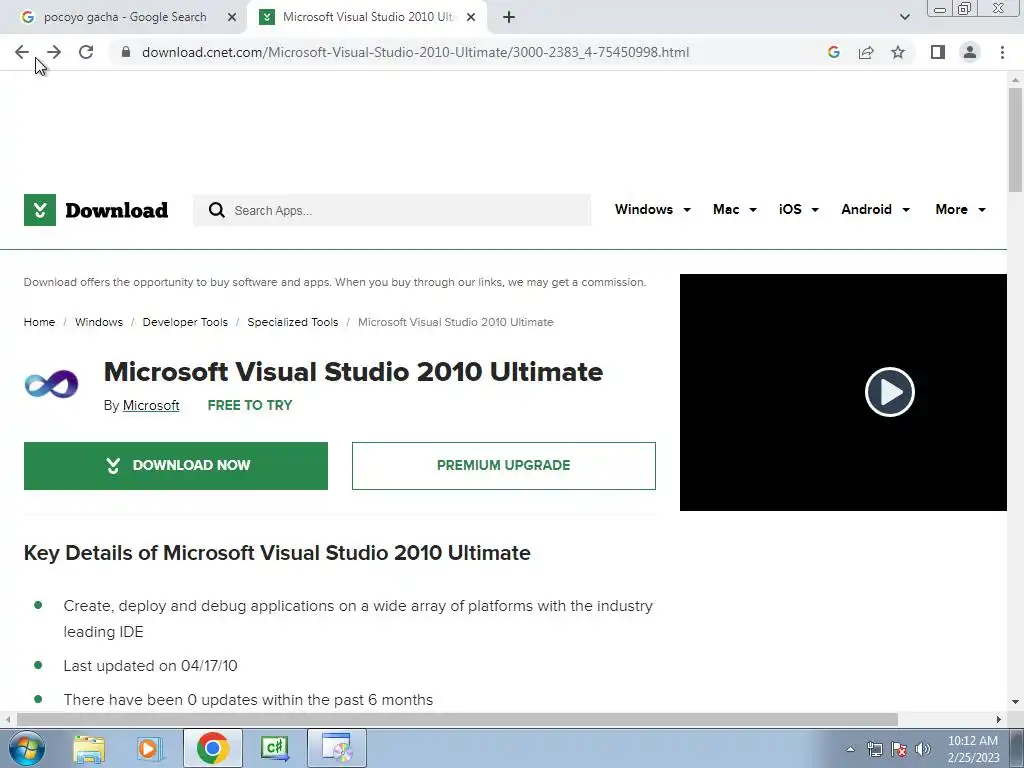Close the Microsoft Visual Studio 2010 tab
The width and height of the screenshot is (1024, 768).
coord(471,18)
